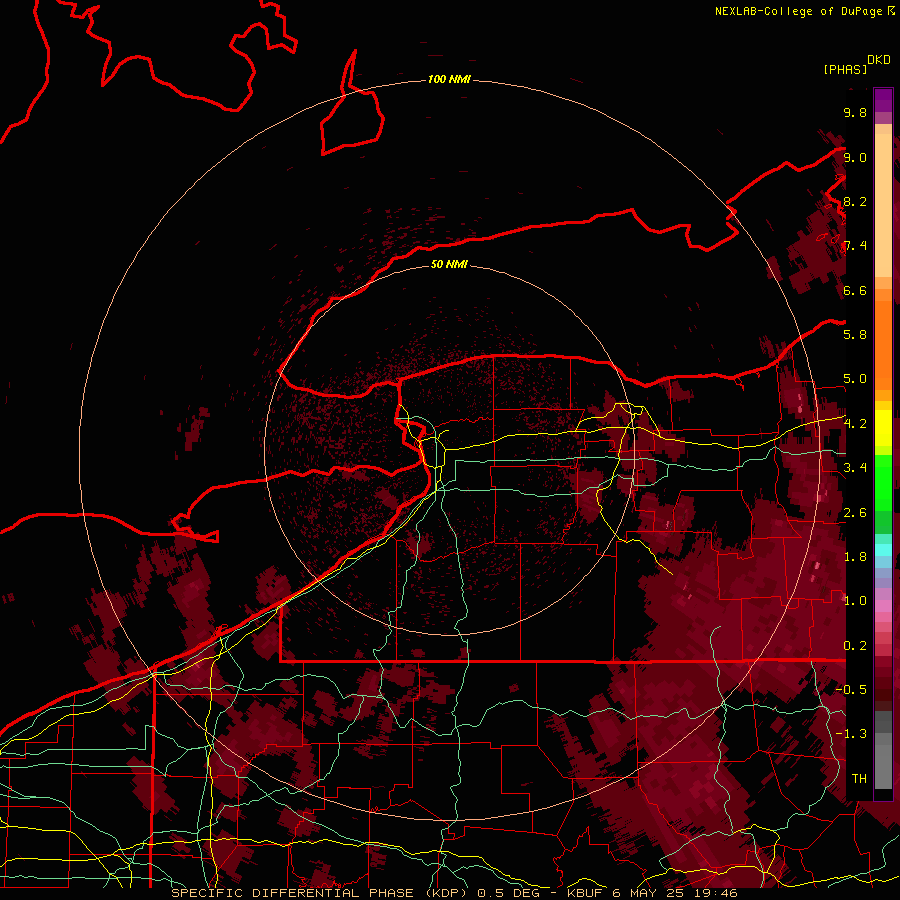
Task: Click the -1.3 value on color scale
Action: [x=851, y=734]
